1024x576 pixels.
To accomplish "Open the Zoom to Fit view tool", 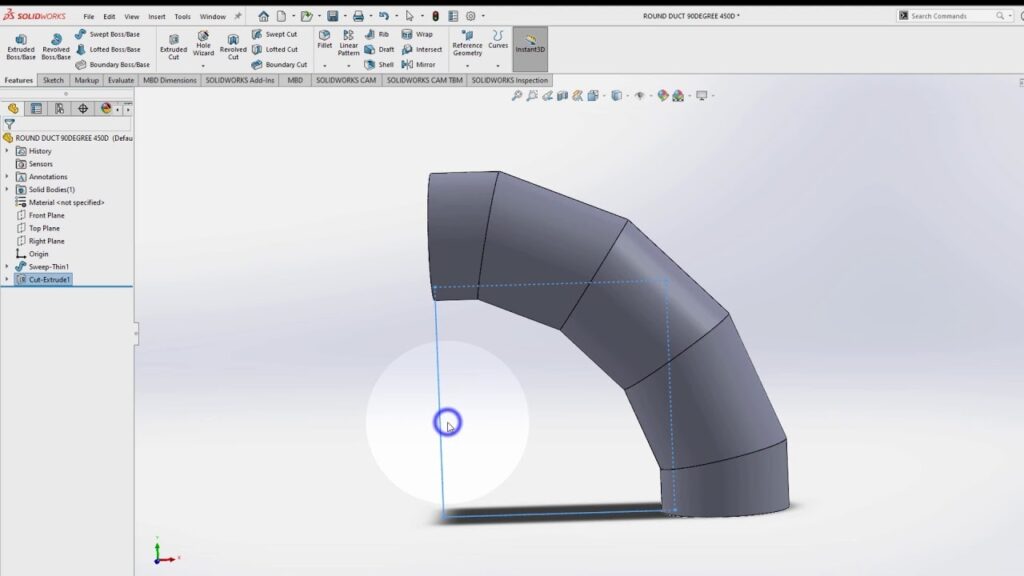I will coord(517,96).
